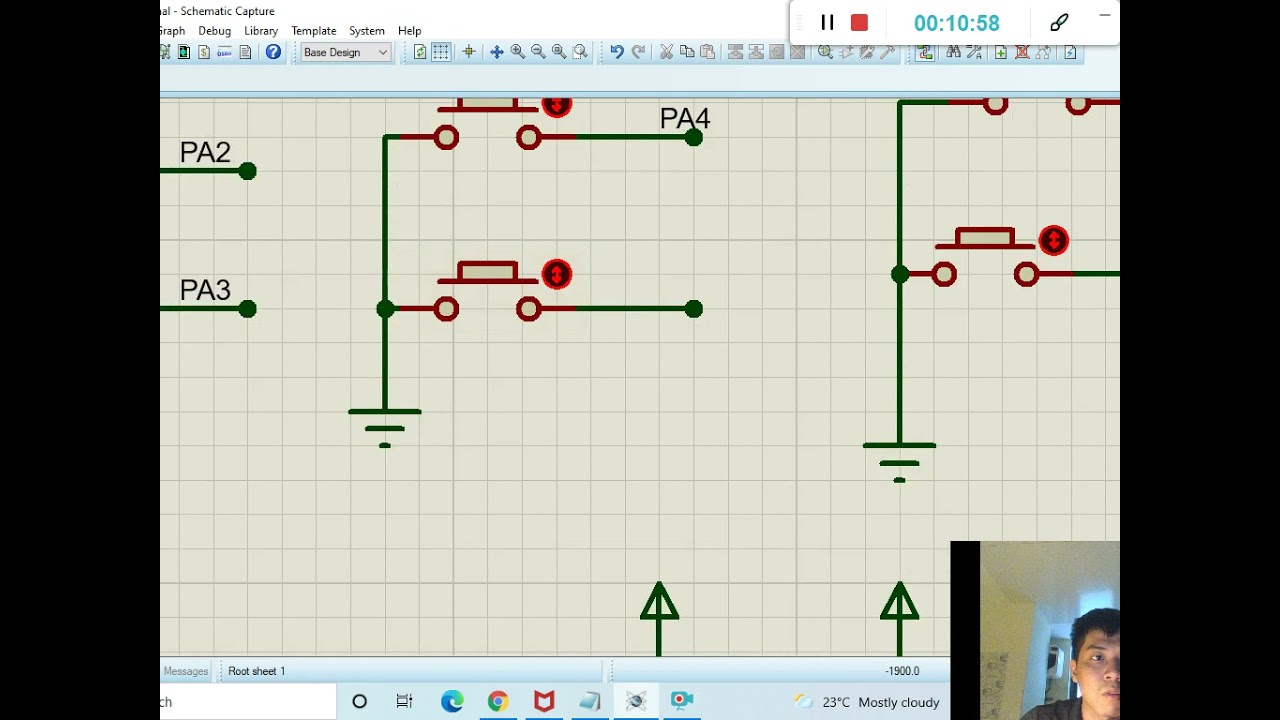This screenshot has height=720, width=1280.
Task: Click the unlabeled terminal dot below PA4
Action: click(694, 309)
